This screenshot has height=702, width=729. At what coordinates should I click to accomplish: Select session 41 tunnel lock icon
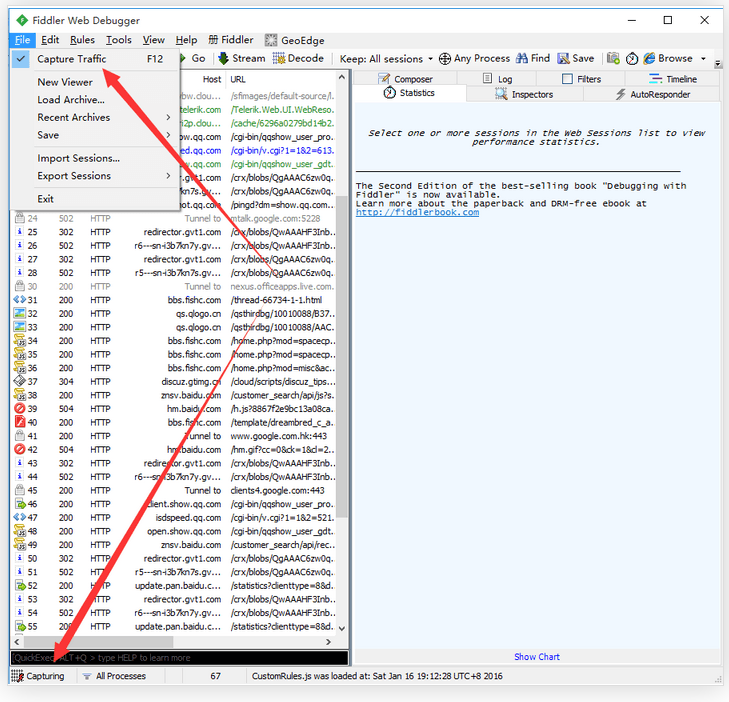(x=20, y=435)
